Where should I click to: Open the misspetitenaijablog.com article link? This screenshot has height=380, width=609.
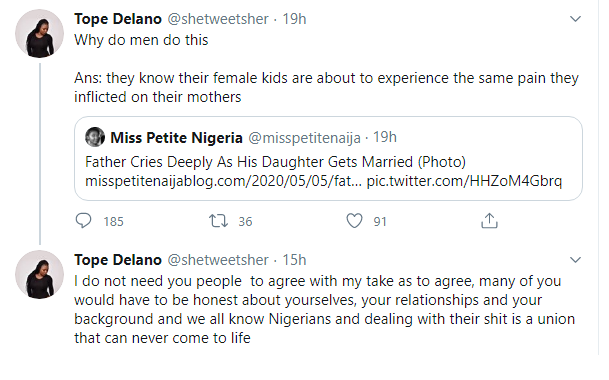223,181
